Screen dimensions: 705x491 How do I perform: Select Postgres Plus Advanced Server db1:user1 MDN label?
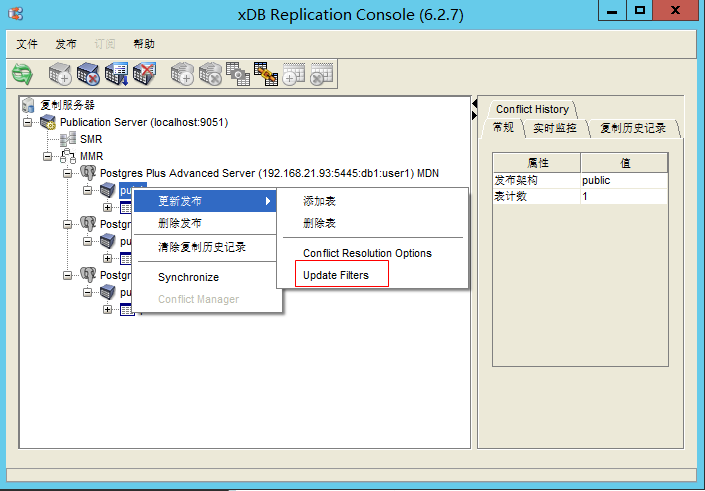click(x=269, y=173)
